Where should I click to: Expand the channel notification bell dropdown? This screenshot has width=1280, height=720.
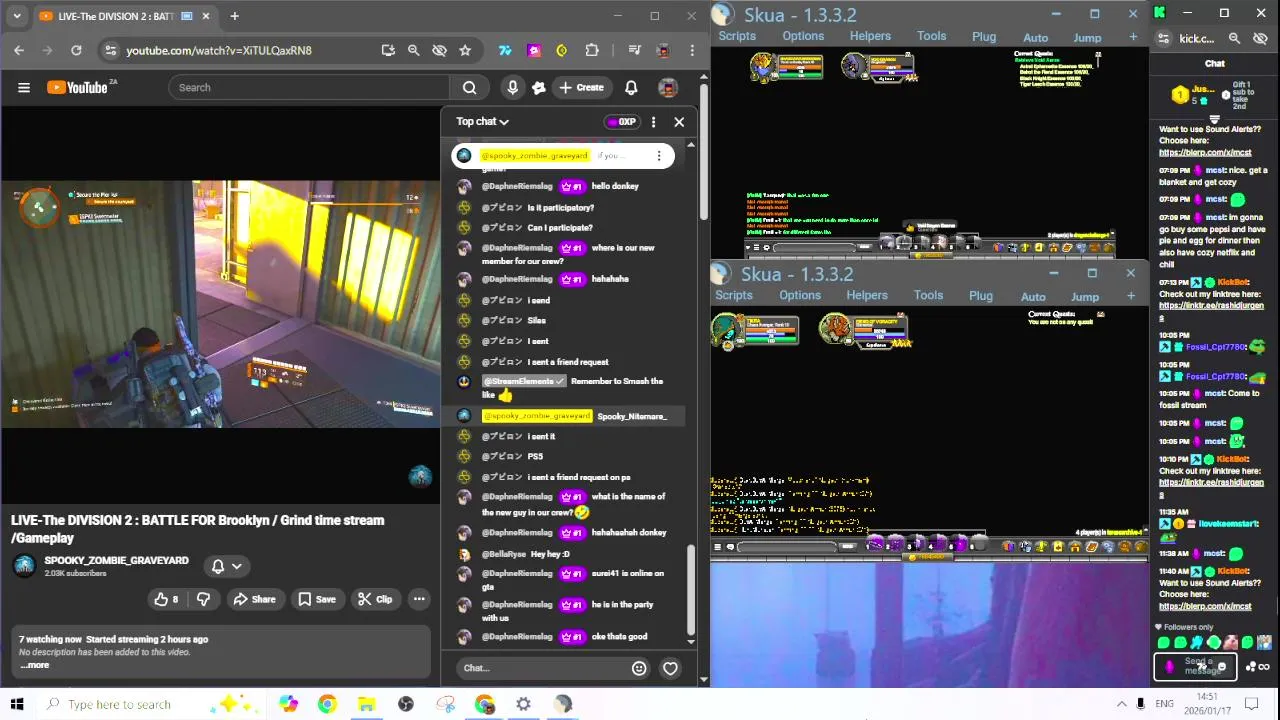(x=227, y=566)
